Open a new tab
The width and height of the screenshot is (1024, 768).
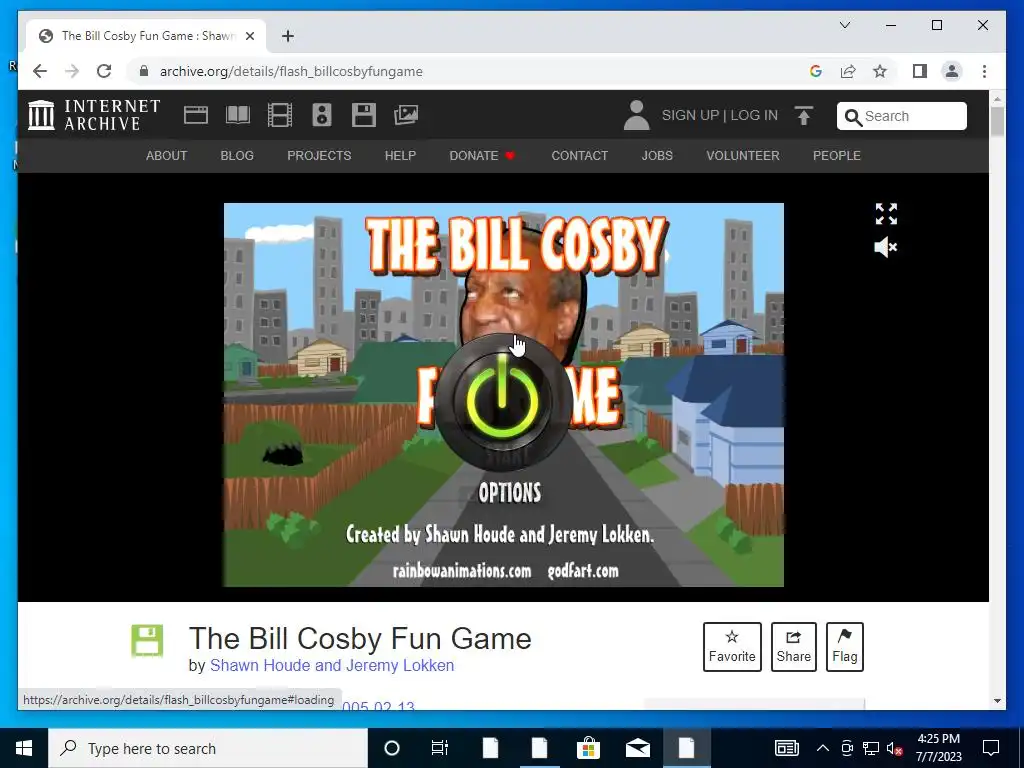[287, 36]
